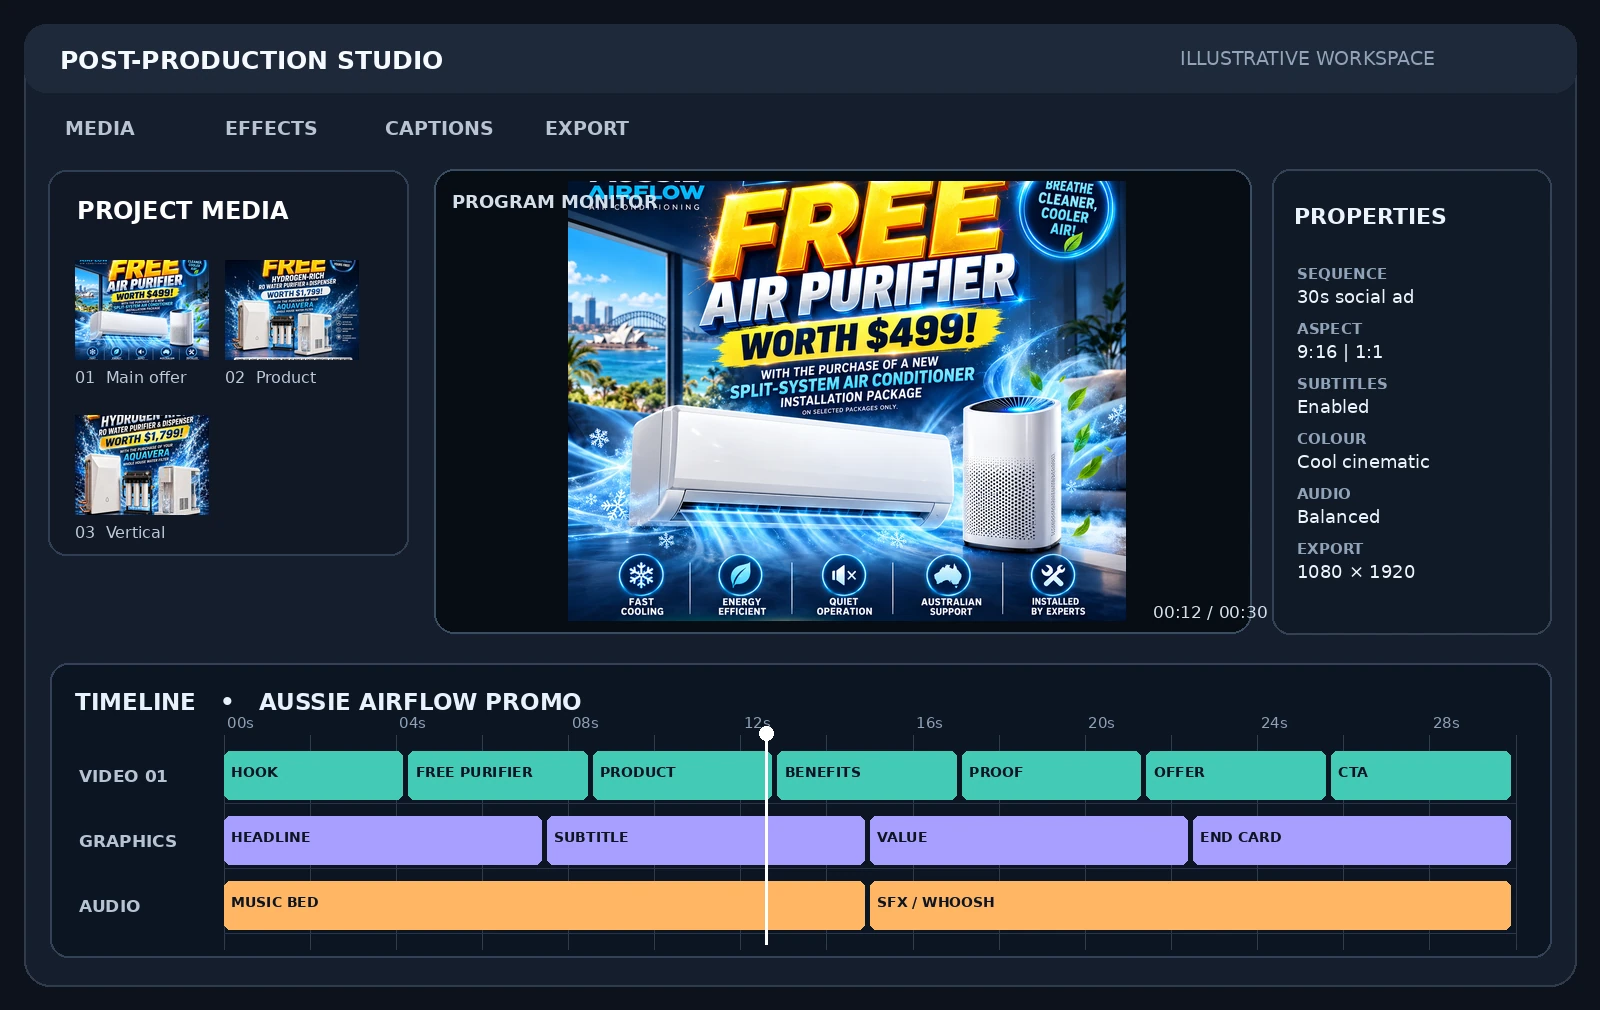Go to the EXPORT tab
The image size is (1600, 1010).
587,129
